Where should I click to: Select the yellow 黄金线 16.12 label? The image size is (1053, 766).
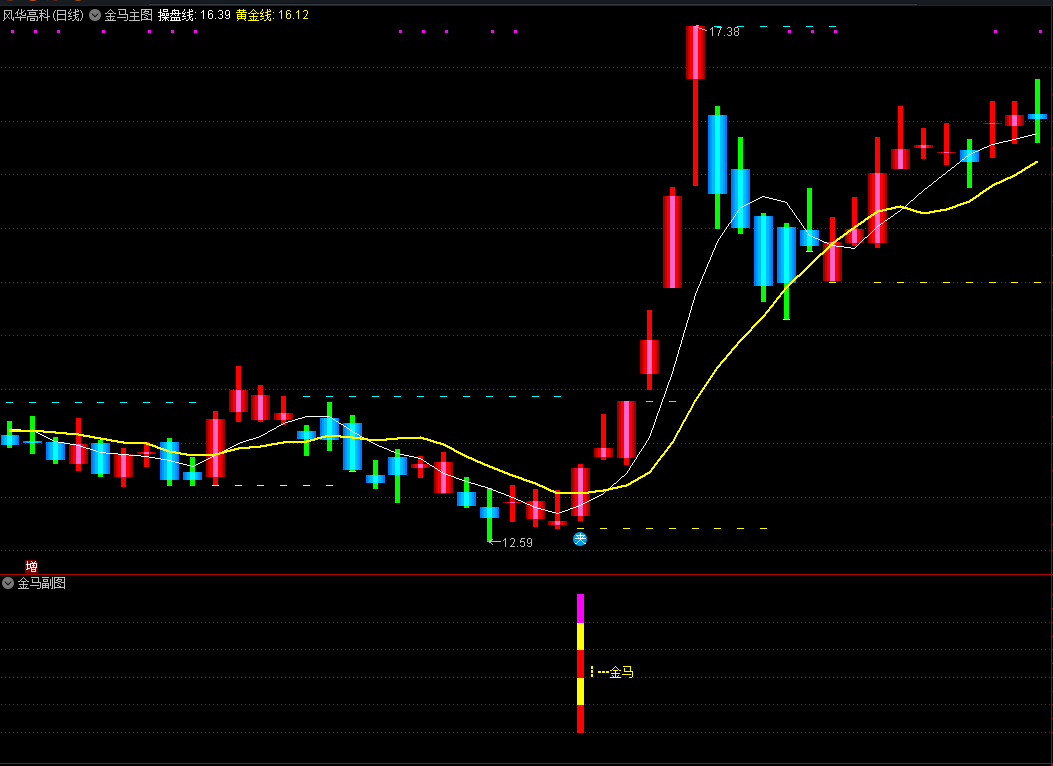(x=272, y=15)
